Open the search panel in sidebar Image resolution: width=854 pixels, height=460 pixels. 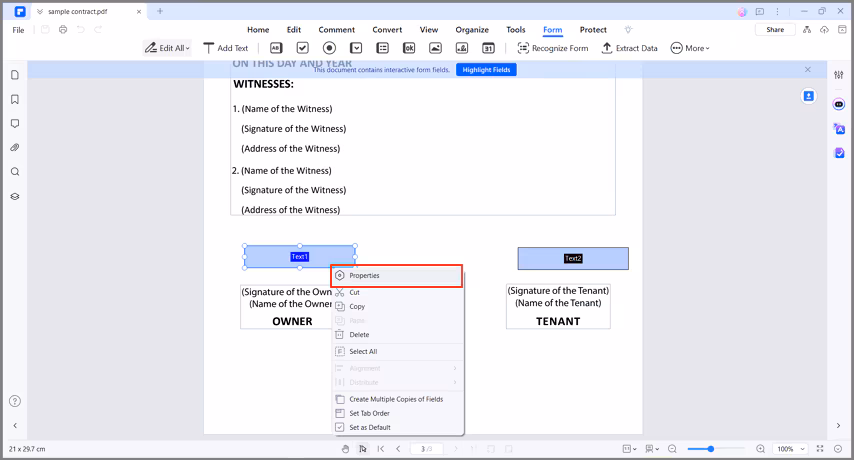[15, 172]
